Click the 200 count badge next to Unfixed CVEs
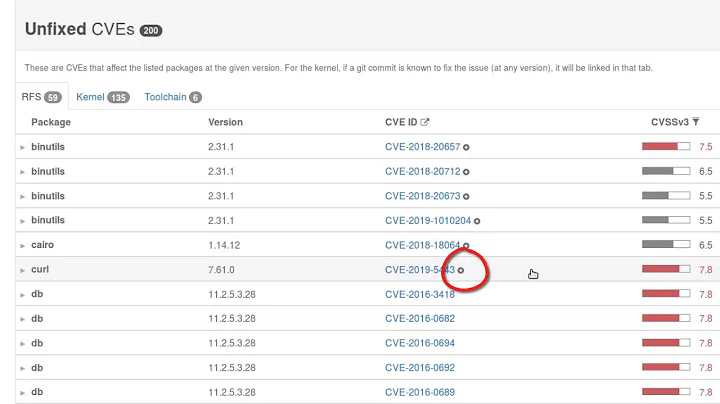720x404 pixels. (x=151, y=31)
